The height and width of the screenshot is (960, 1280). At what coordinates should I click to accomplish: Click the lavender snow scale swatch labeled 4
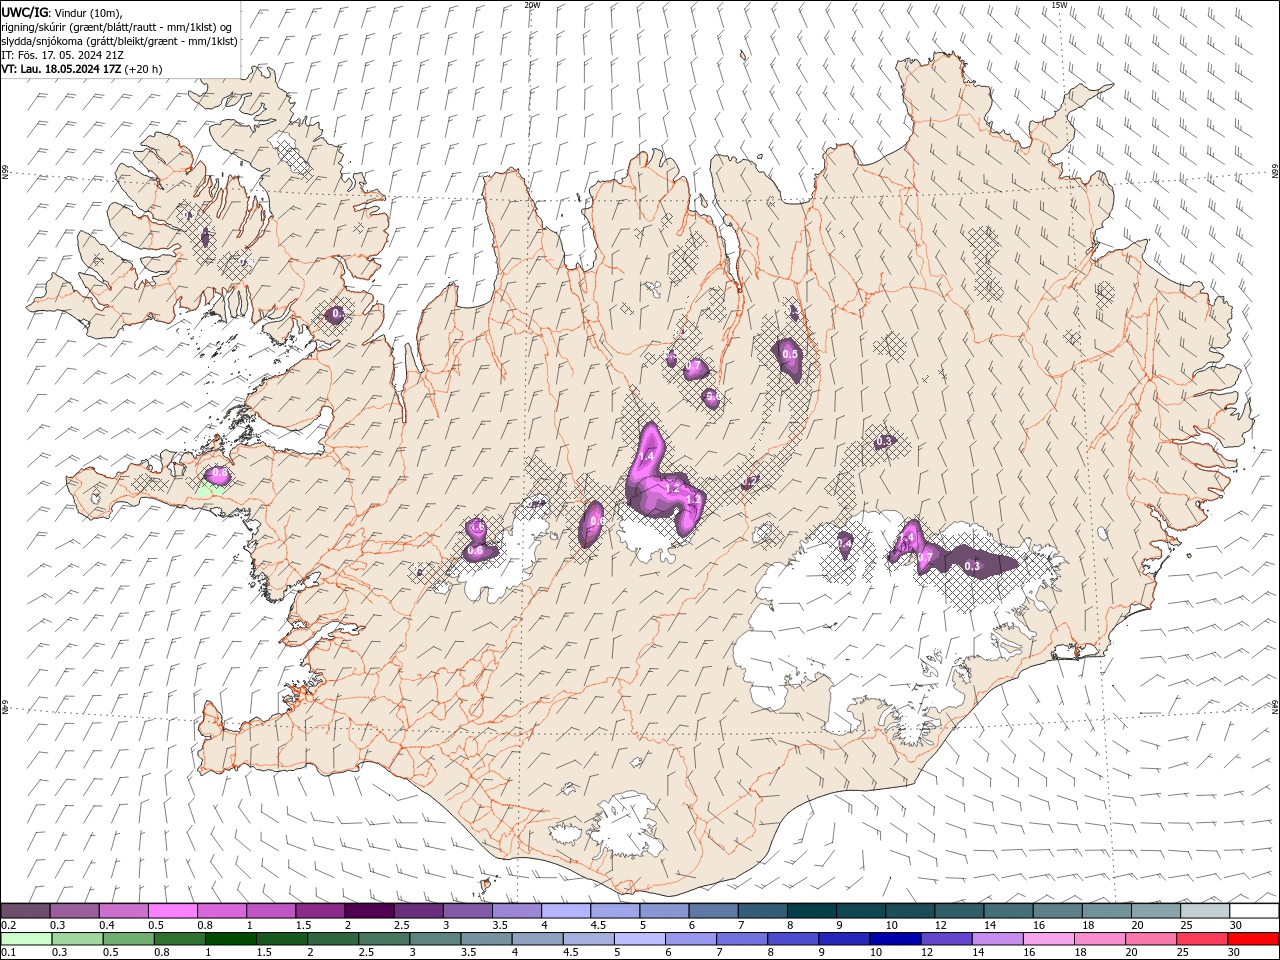click(x=566, y=911)
